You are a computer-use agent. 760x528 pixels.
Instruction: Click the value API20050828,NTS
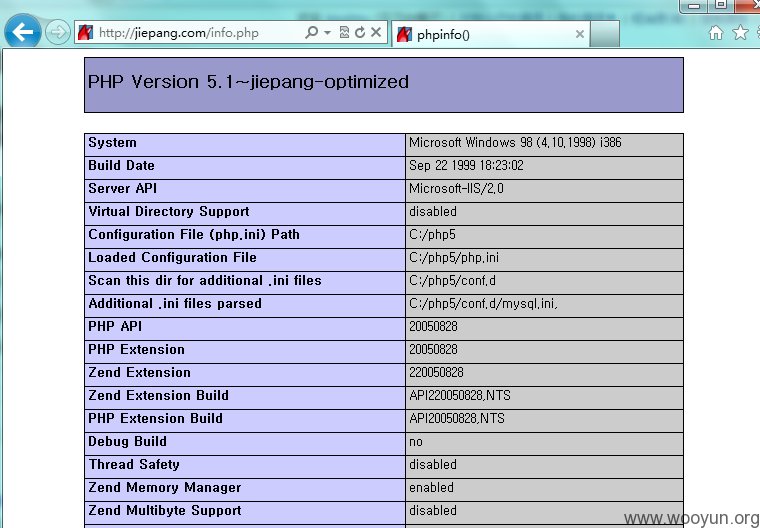tap(457, 418)
